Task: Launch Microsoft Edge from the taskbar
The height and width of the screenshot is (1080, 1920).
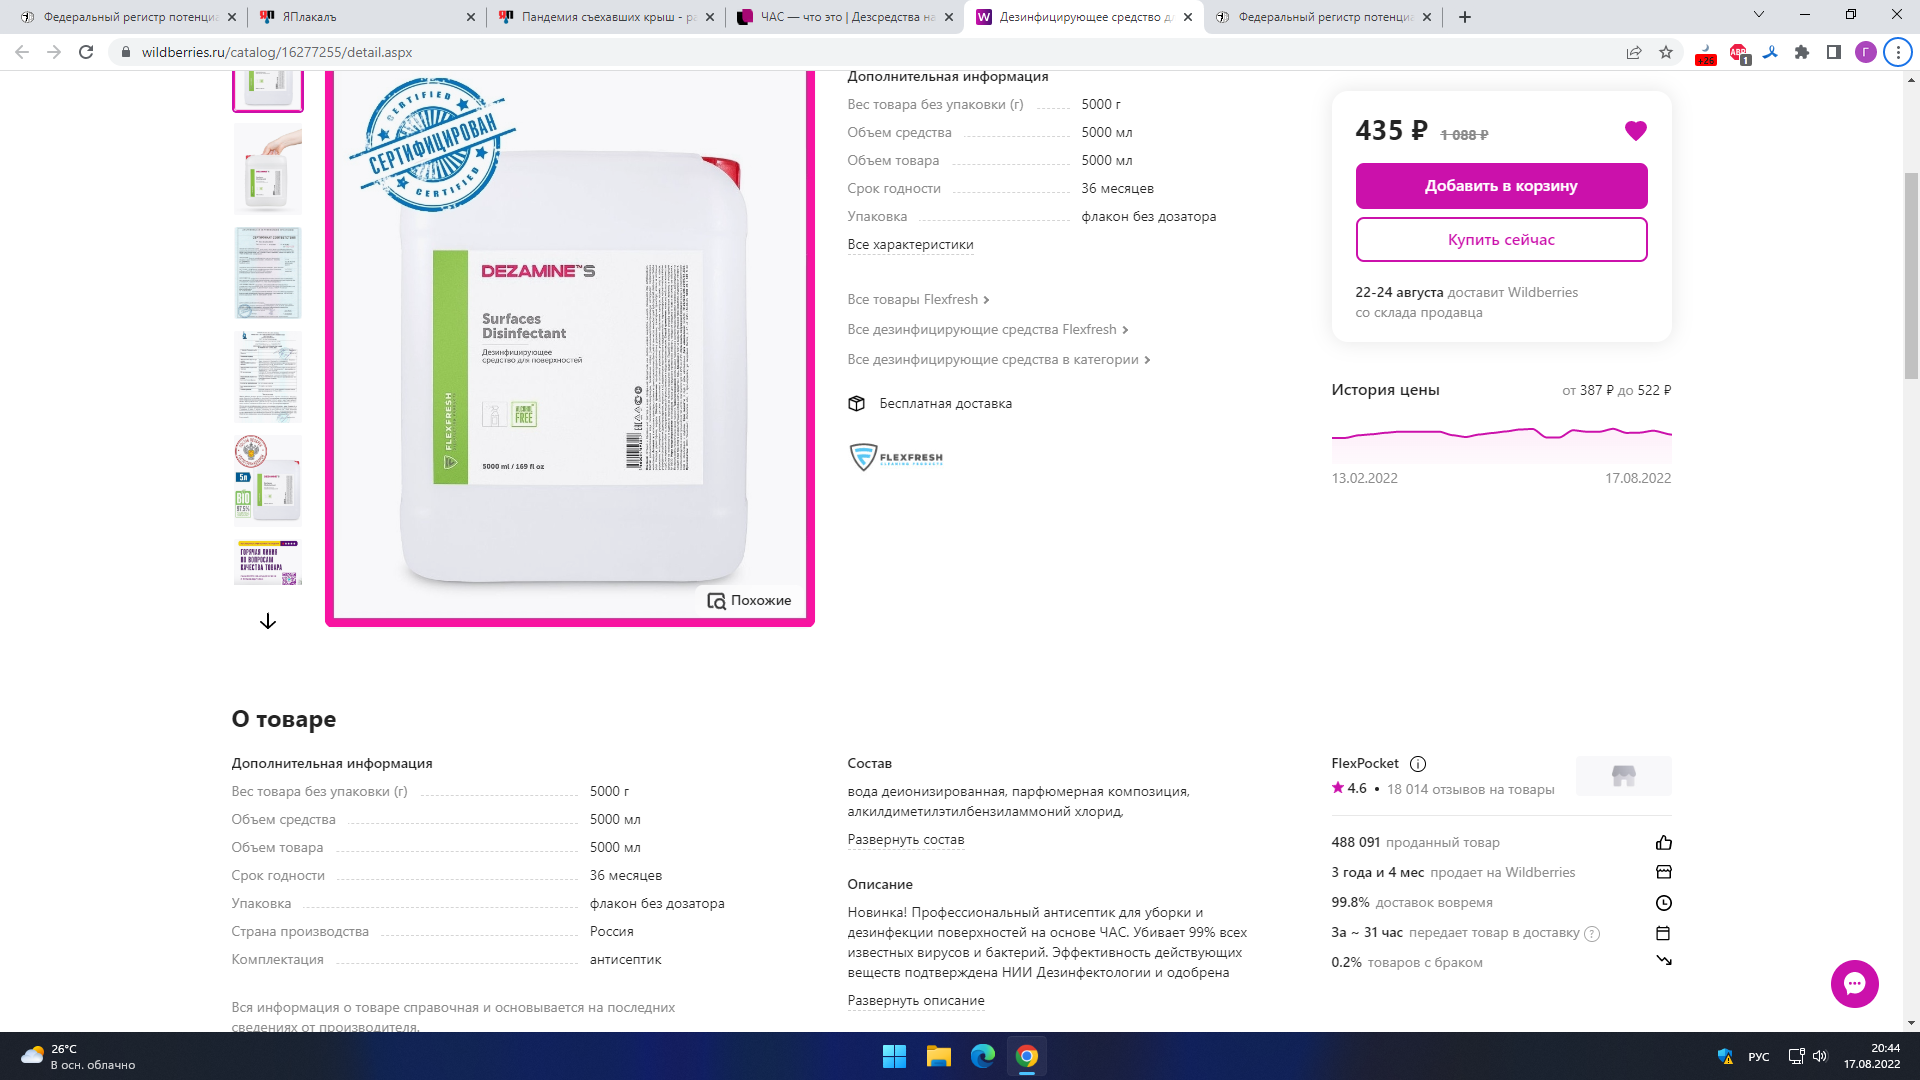Action: (x=983, y=1056)
